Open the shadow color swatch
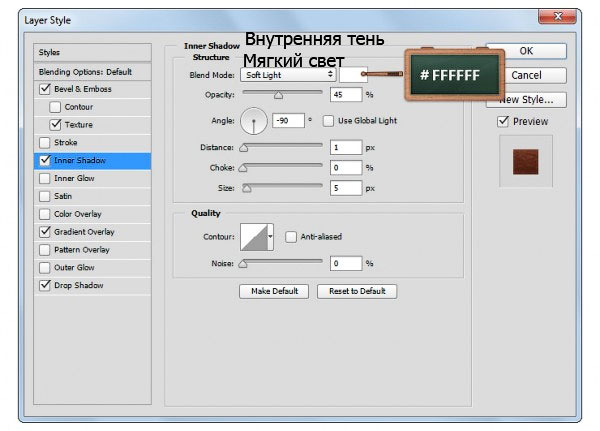600x431 pixels. click(x=353, y=75)
